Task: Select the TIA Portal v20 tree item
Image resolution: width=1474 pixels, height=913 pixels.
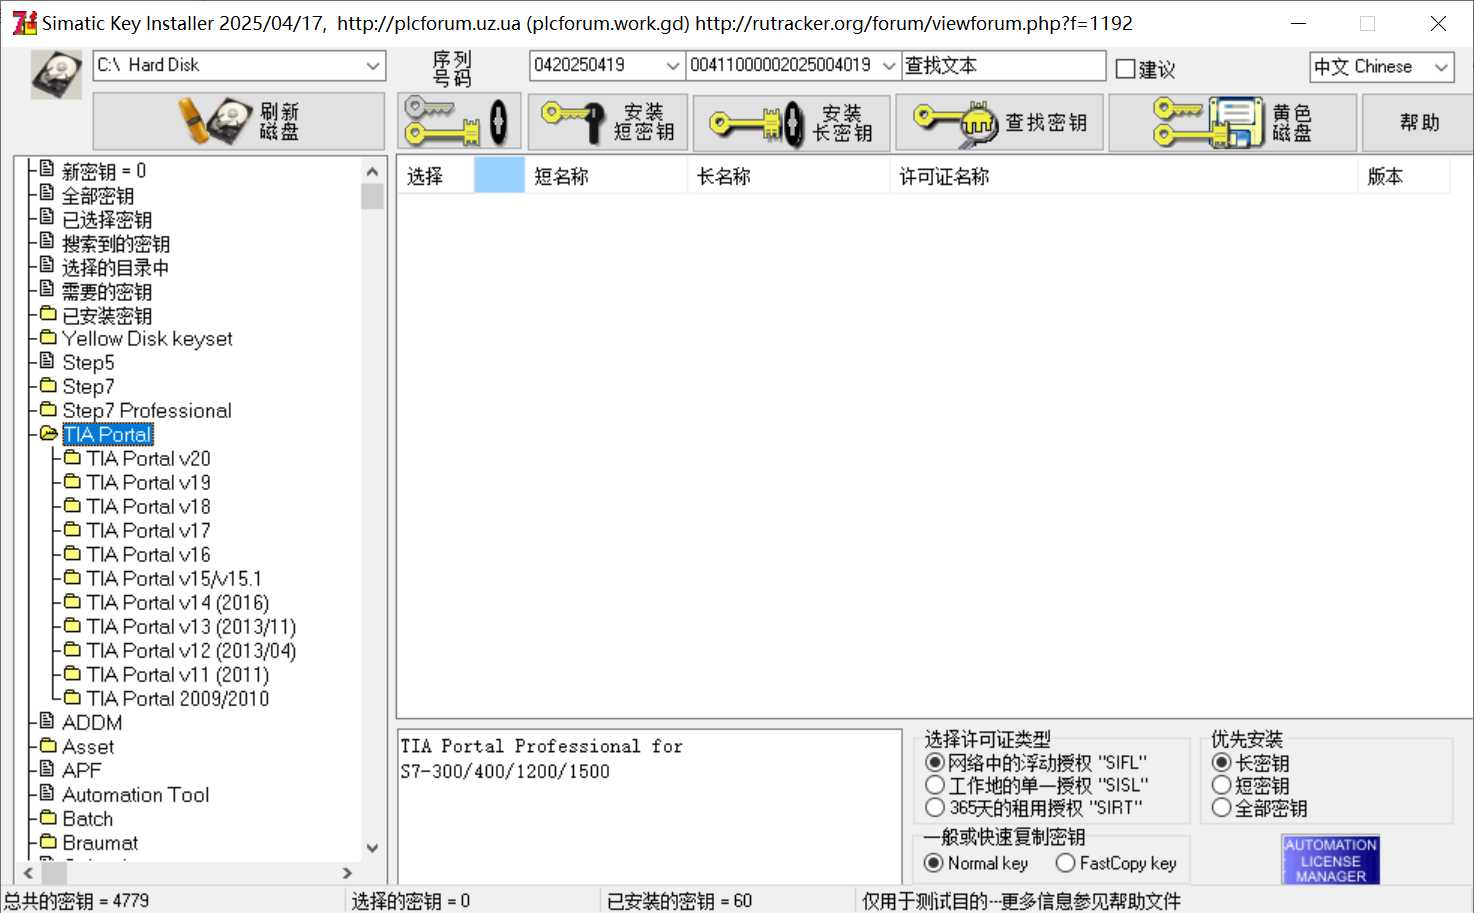Action: click(148, 459)
